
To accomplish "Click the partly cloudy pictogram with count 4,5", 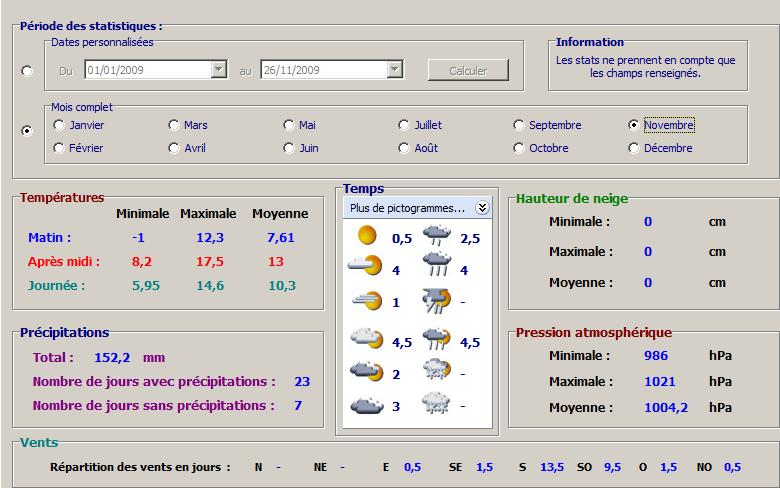I will tap(367, 338).
